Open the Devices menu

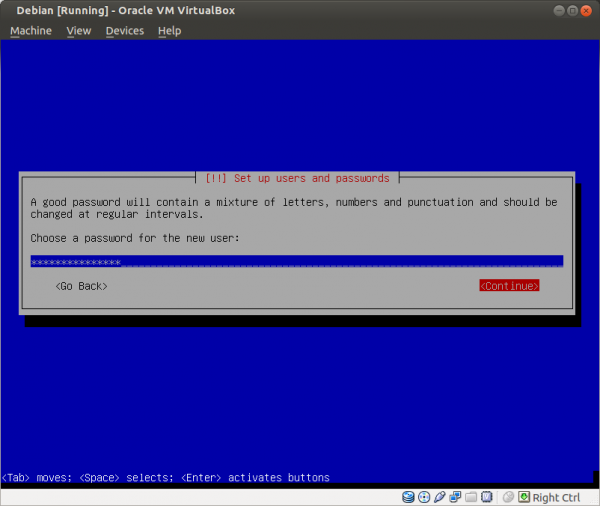click(x=125, y=31)
